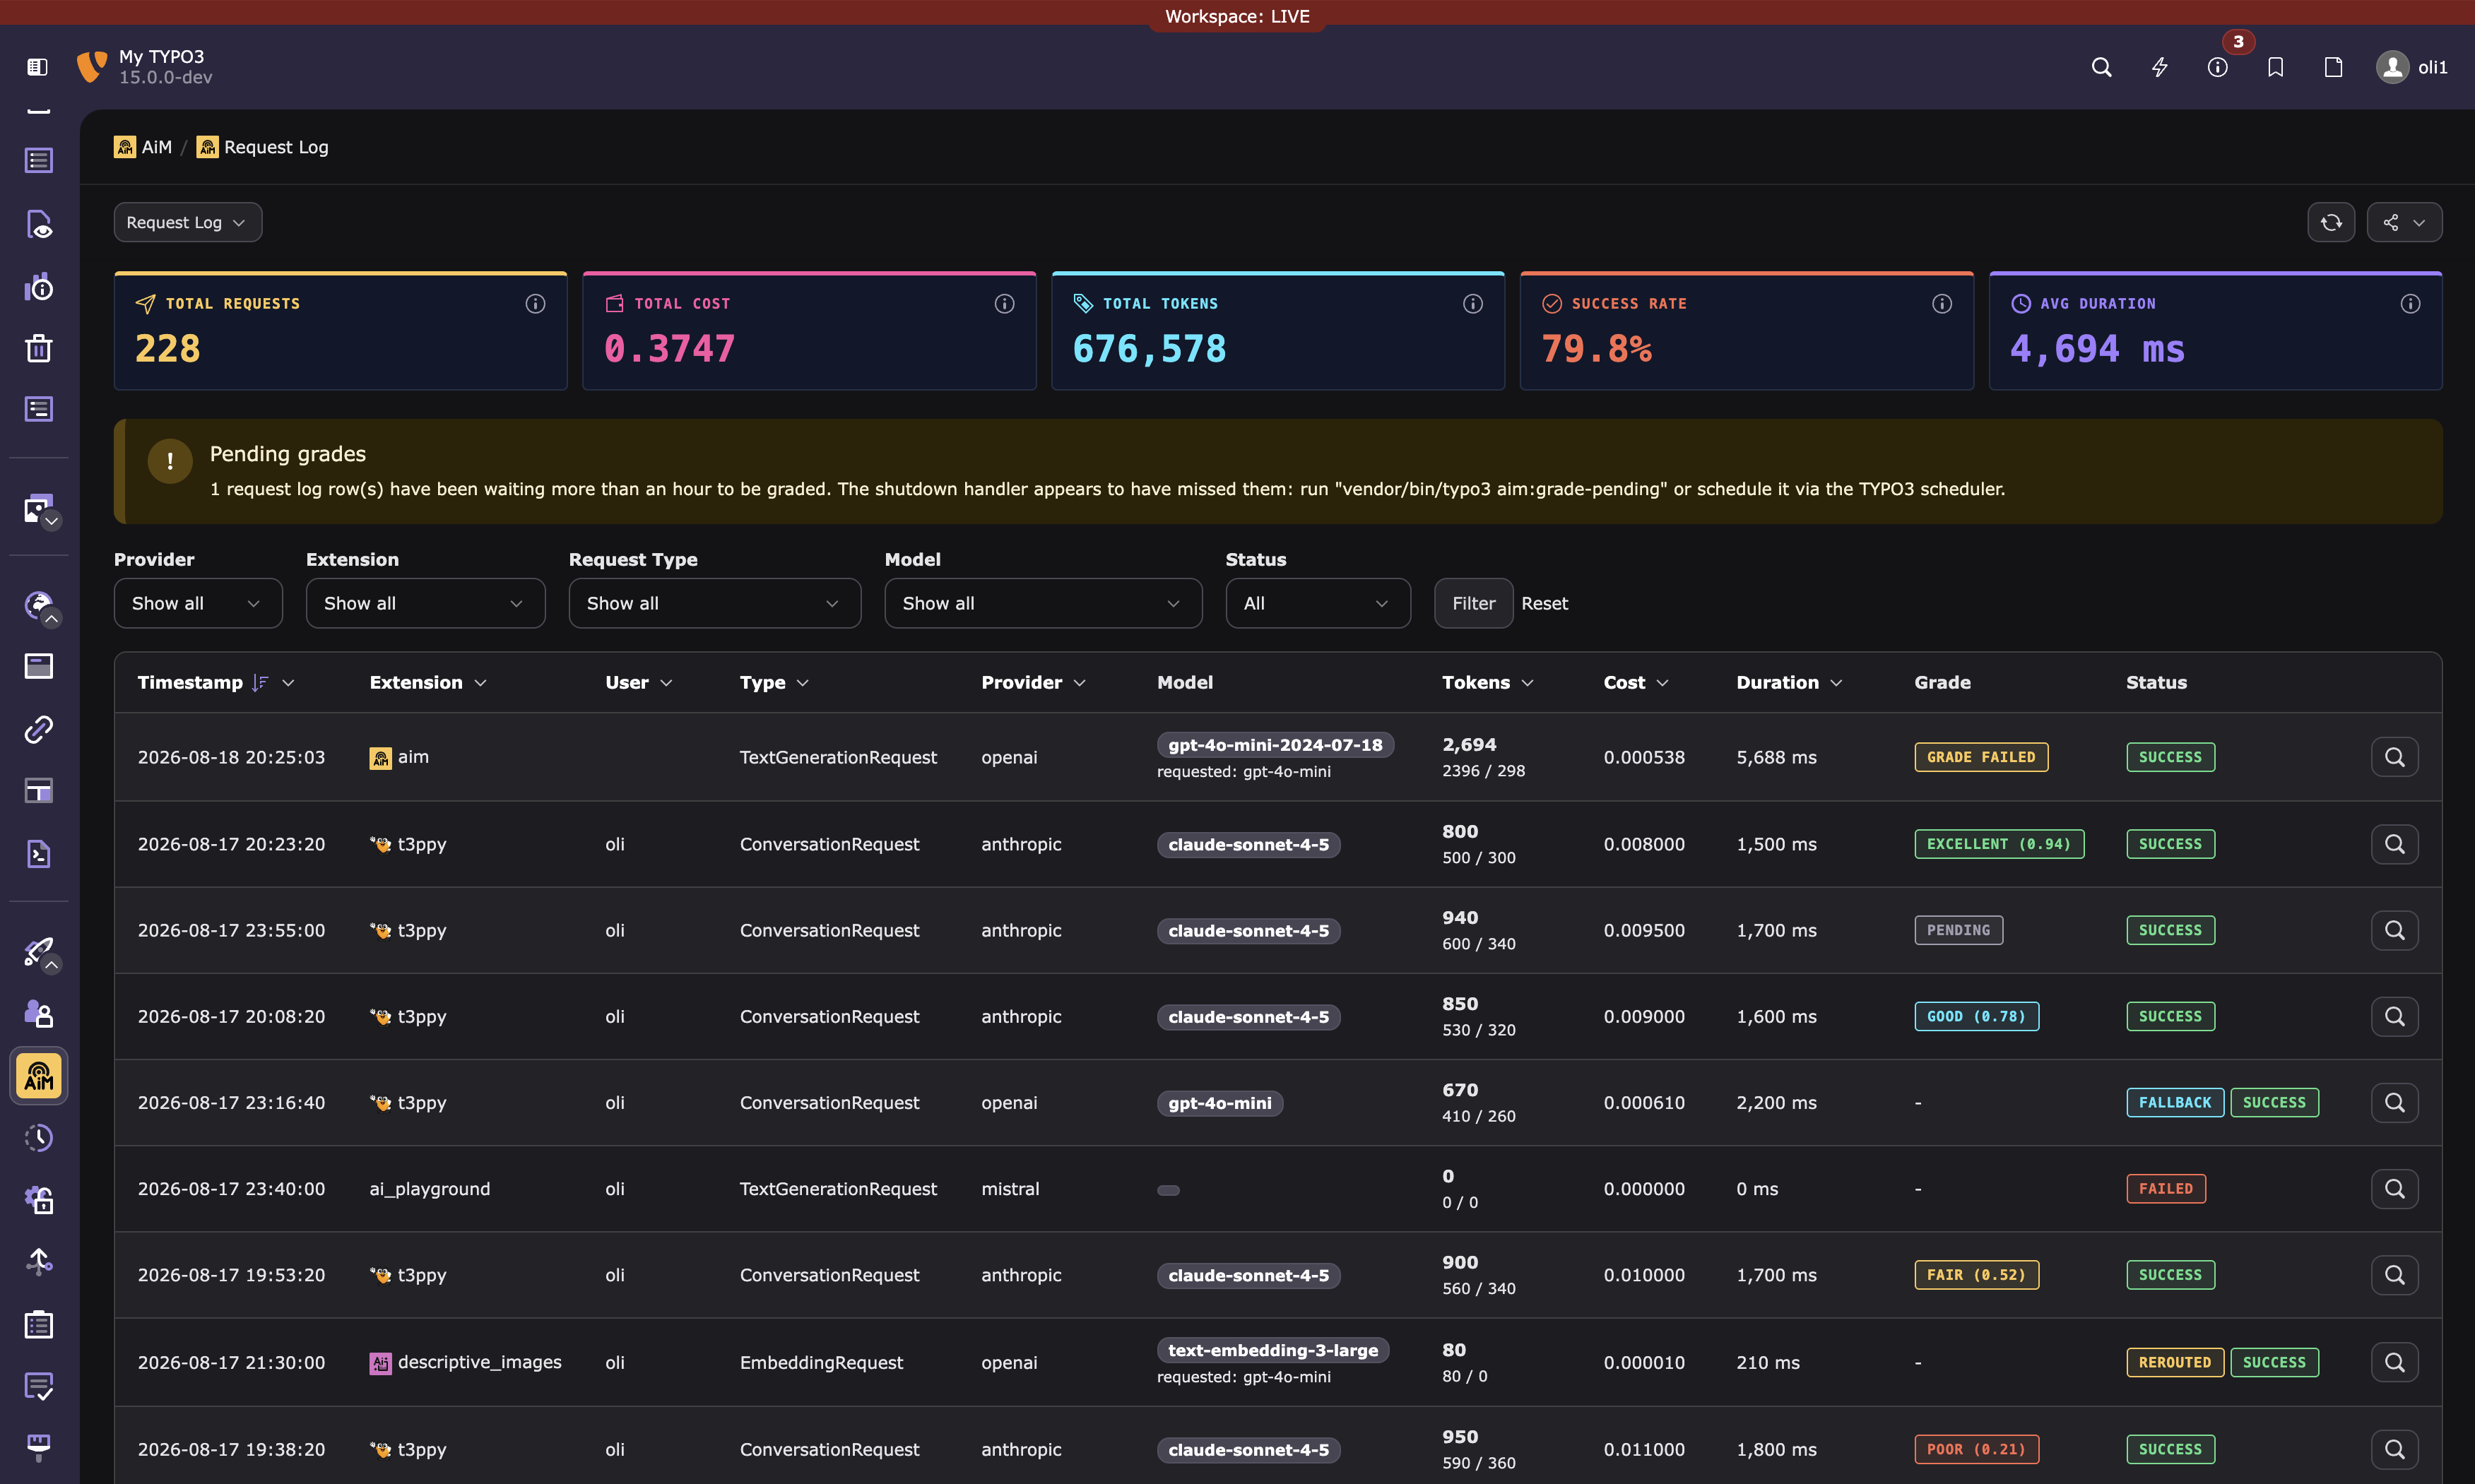
Task: Sort by Timestamp column header
Action: (x=215, y=682)
